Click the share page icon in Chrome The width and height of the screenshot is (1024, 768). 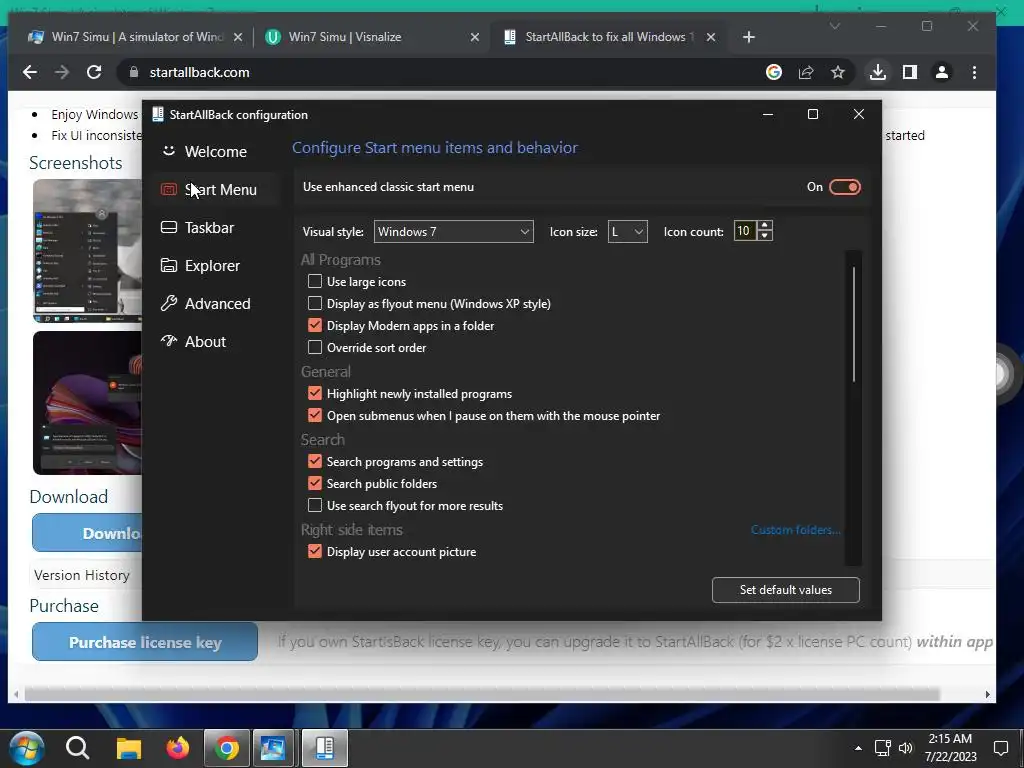[806, 72]
